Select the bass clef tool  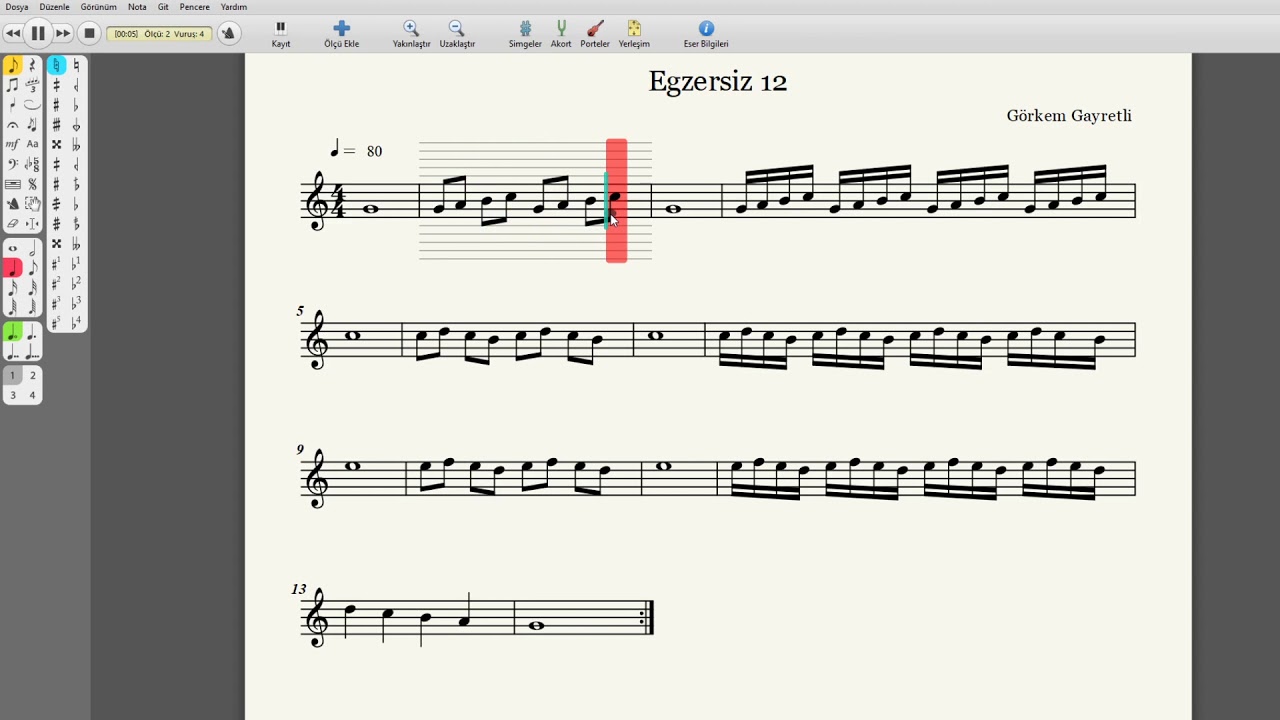(x=12, y=164)
